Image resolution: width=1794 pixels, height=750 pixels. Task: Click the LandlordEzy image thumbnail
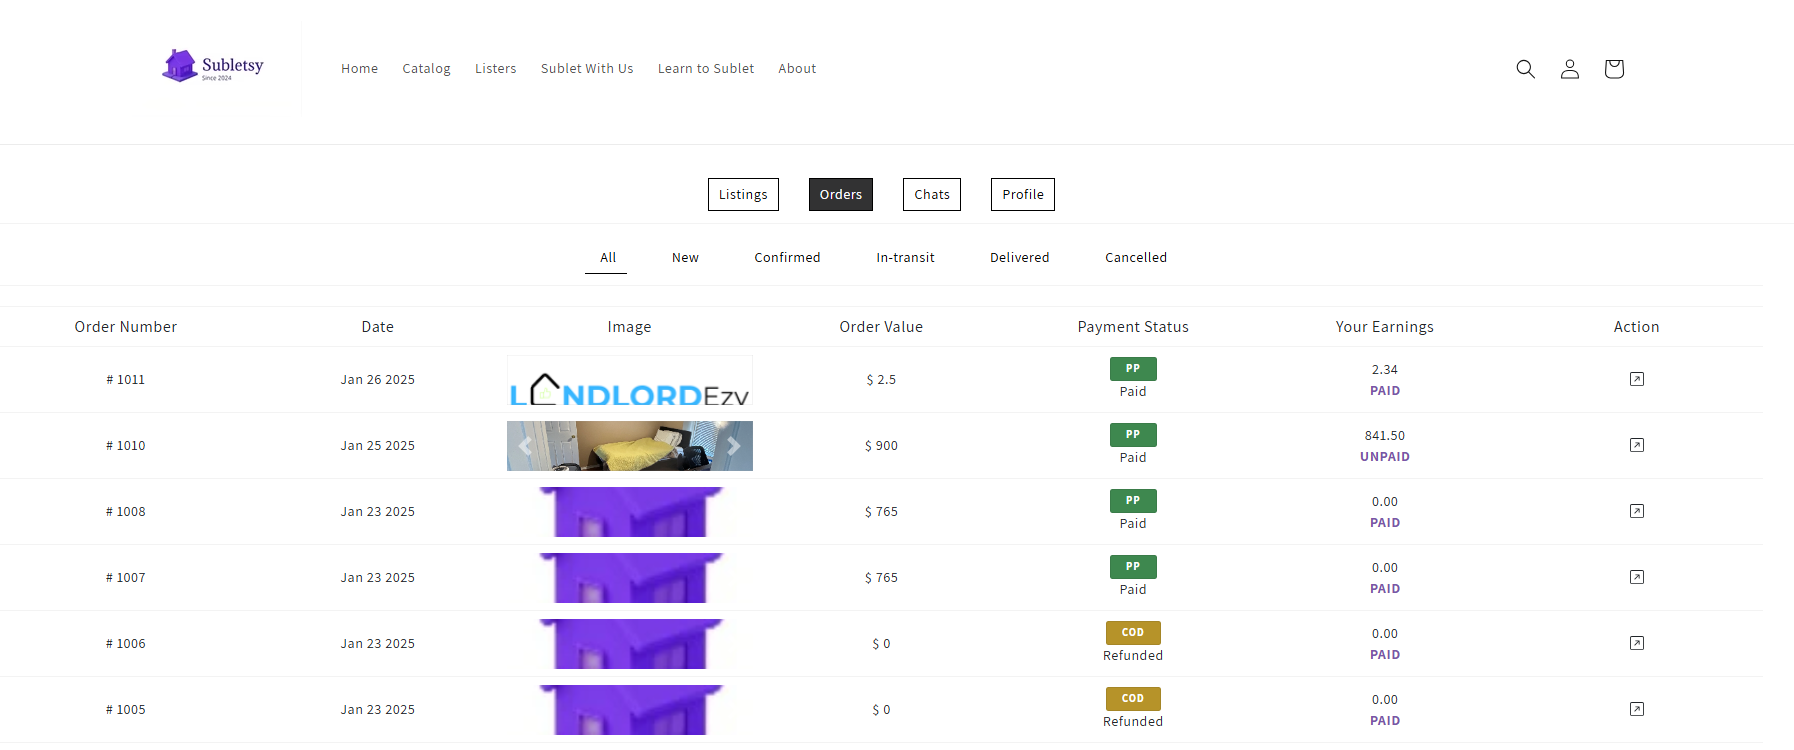pyautogui.click(x=629, y=381)
